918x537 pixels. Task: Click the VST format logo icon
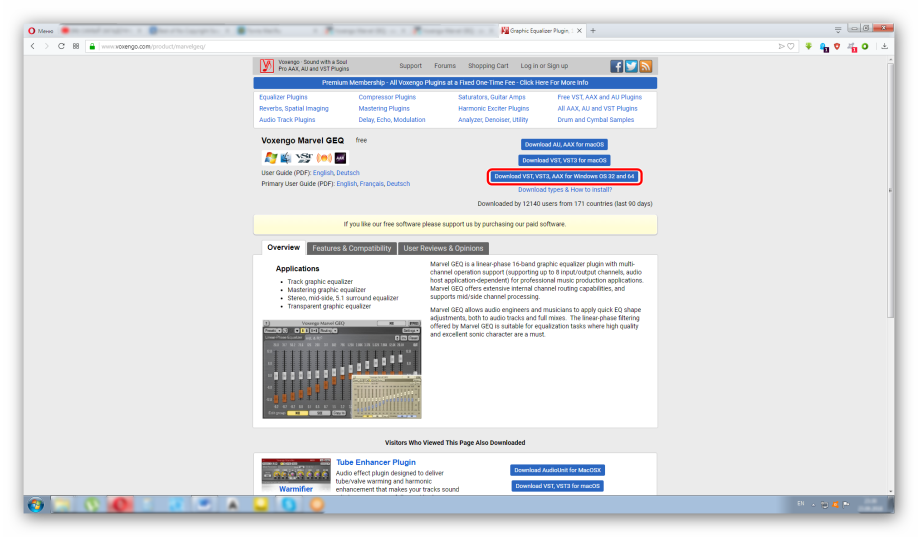(x=304, y=158)
